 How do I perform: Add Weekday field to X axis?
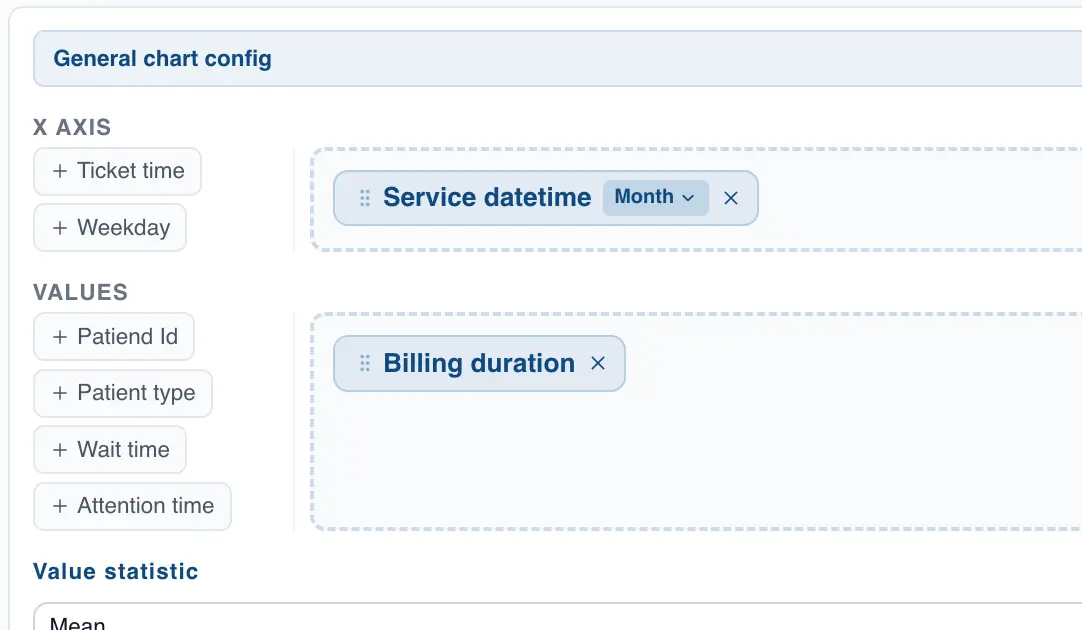[123, 228]
